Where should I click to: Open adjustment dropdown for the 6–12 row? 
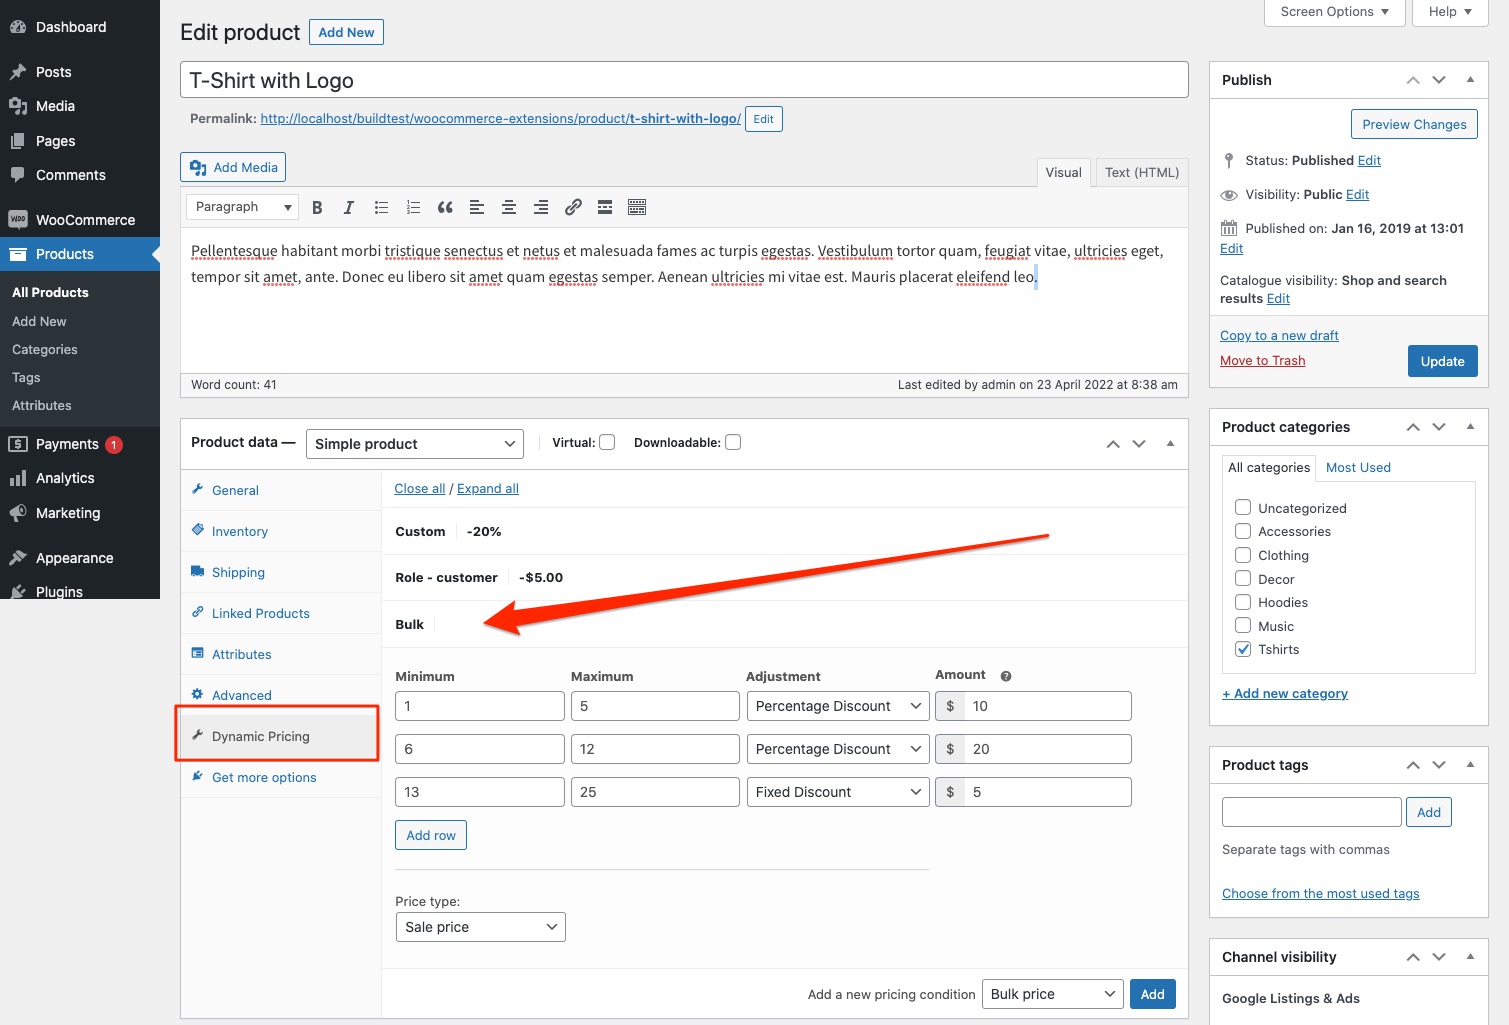point(838,749)
